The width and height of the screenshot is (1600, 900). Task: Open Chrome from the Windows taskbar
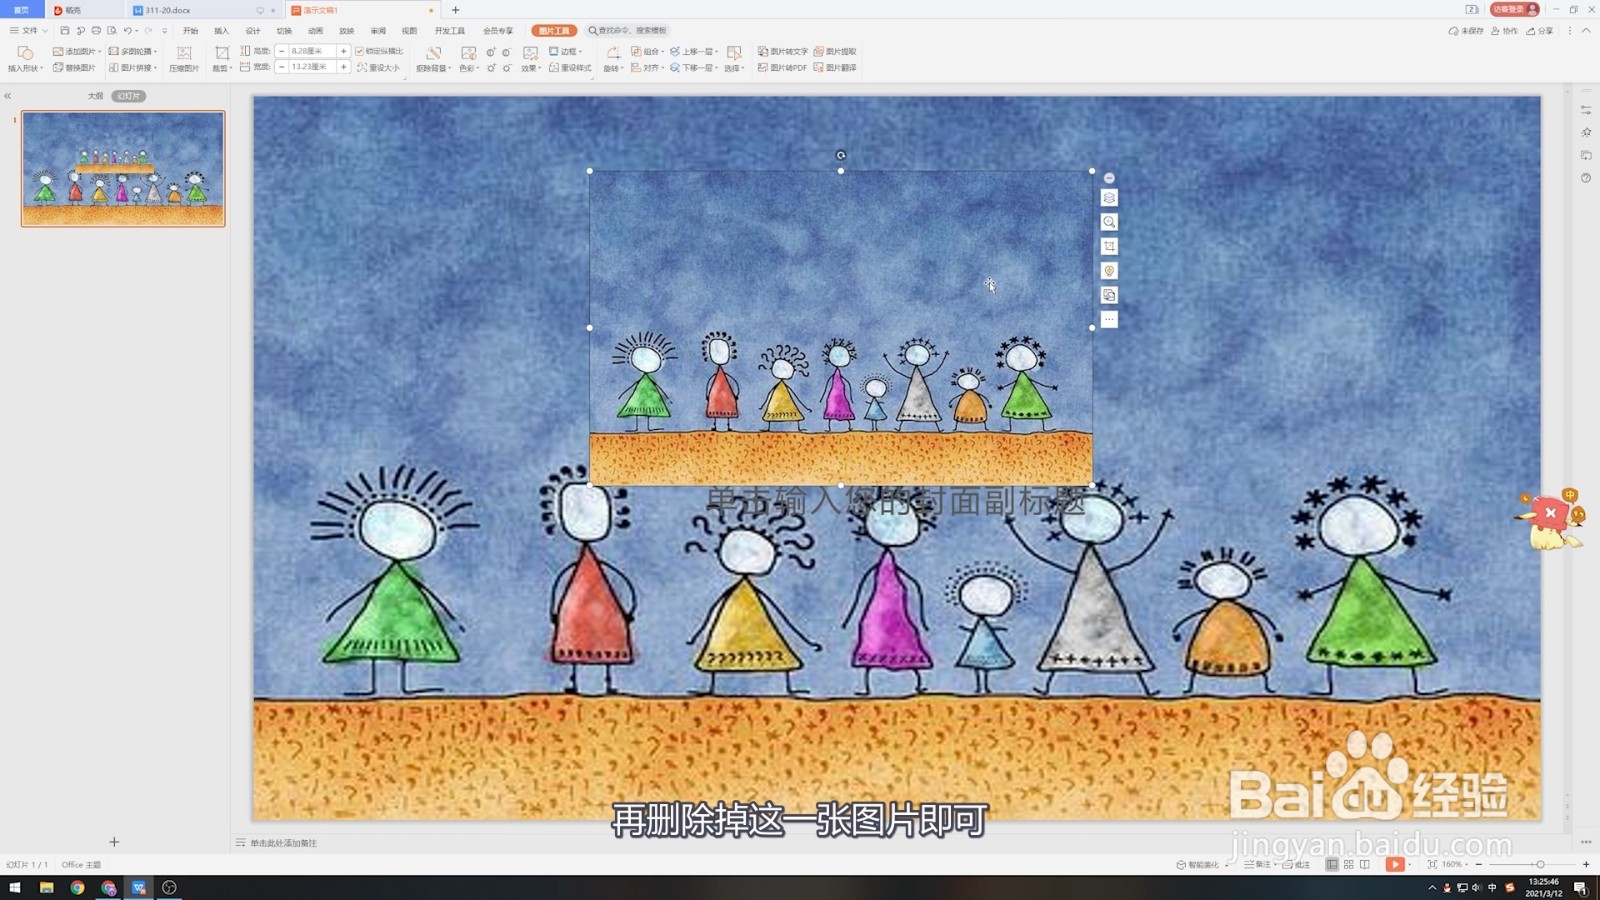tap(77, 887)
